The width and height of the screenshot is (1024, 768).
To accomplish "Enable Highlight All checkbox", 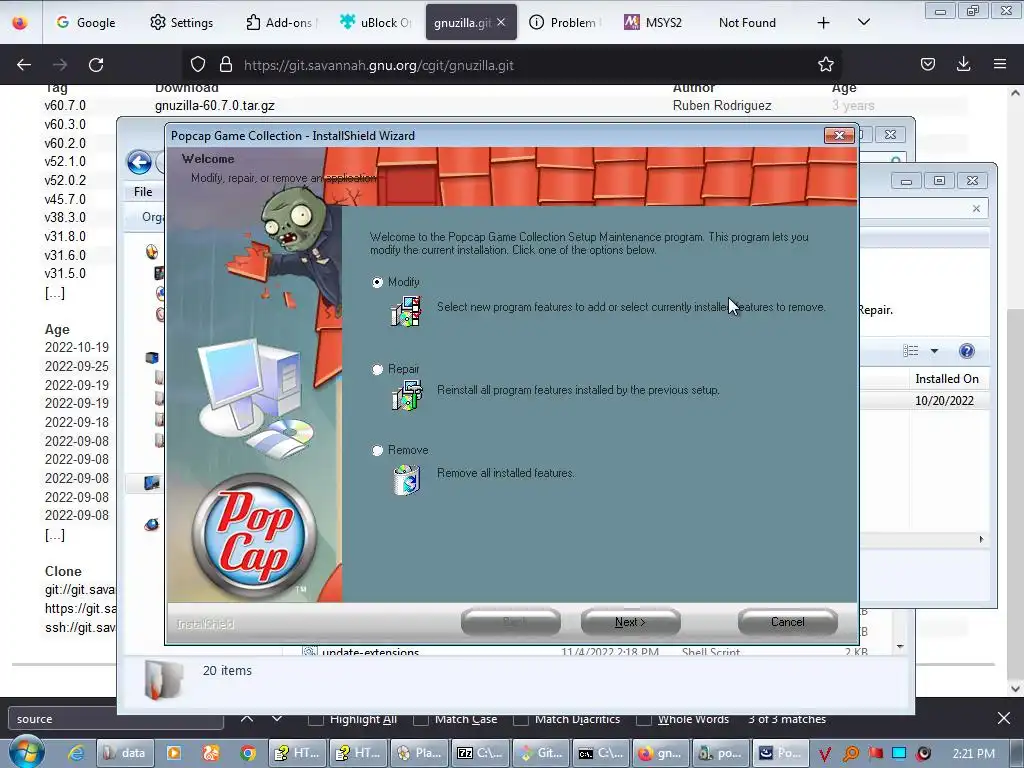I will click(316, 719).
